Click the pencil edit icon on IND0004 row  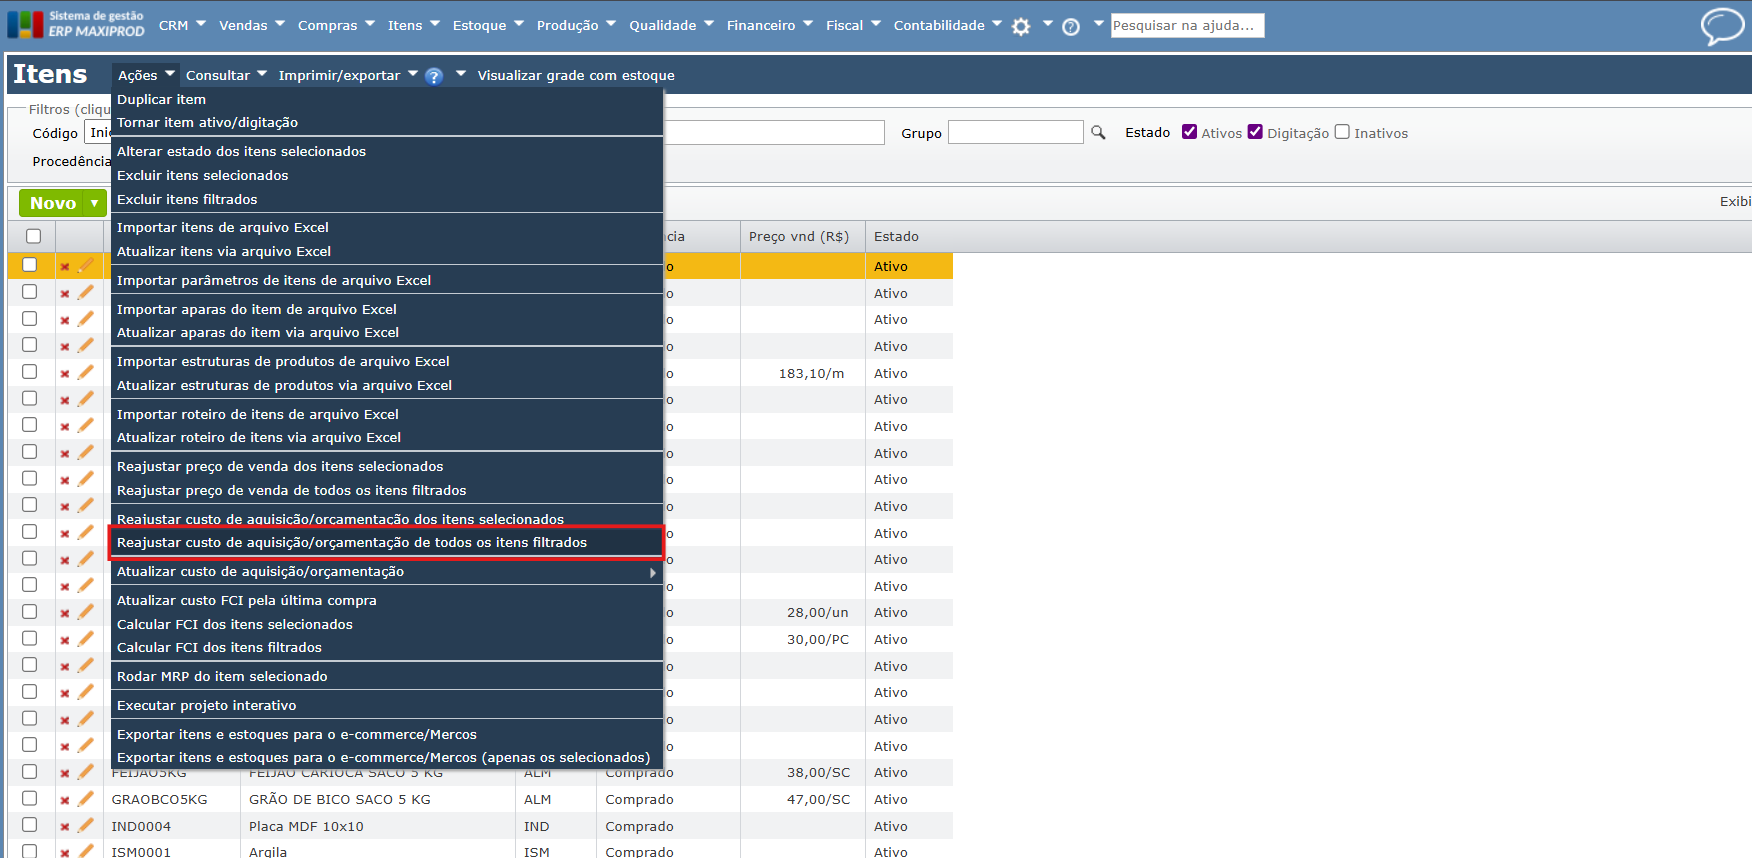pyautogui.click(x=86, y=826)
